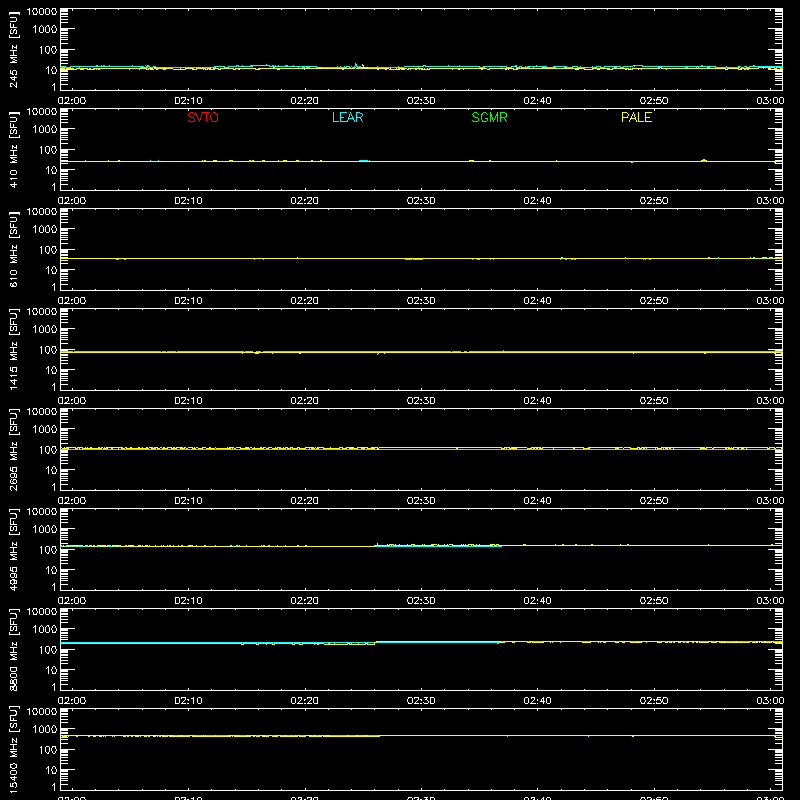Image resolution: width=800 pixels, height=800 pixels.
Task: Click 02:00 label under the 245 MHz plot
Action: pos(72,101)
